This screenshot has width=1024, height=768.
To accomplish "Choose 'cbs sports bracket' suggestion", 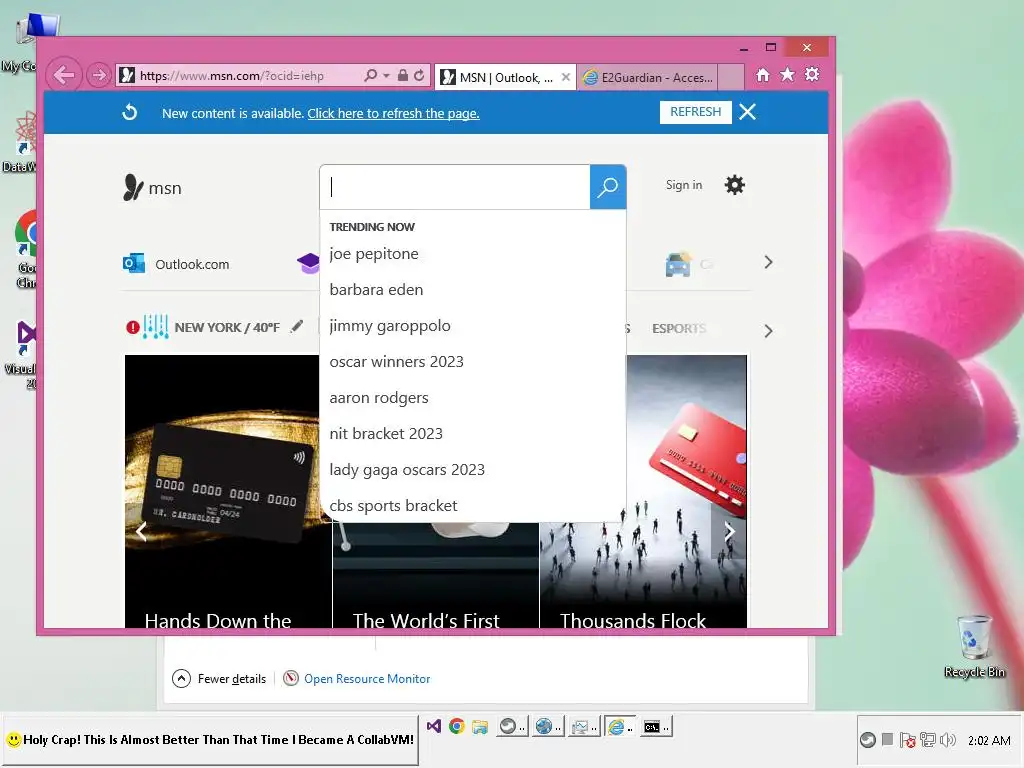I will pyautogui.click(x=393, y=505).
